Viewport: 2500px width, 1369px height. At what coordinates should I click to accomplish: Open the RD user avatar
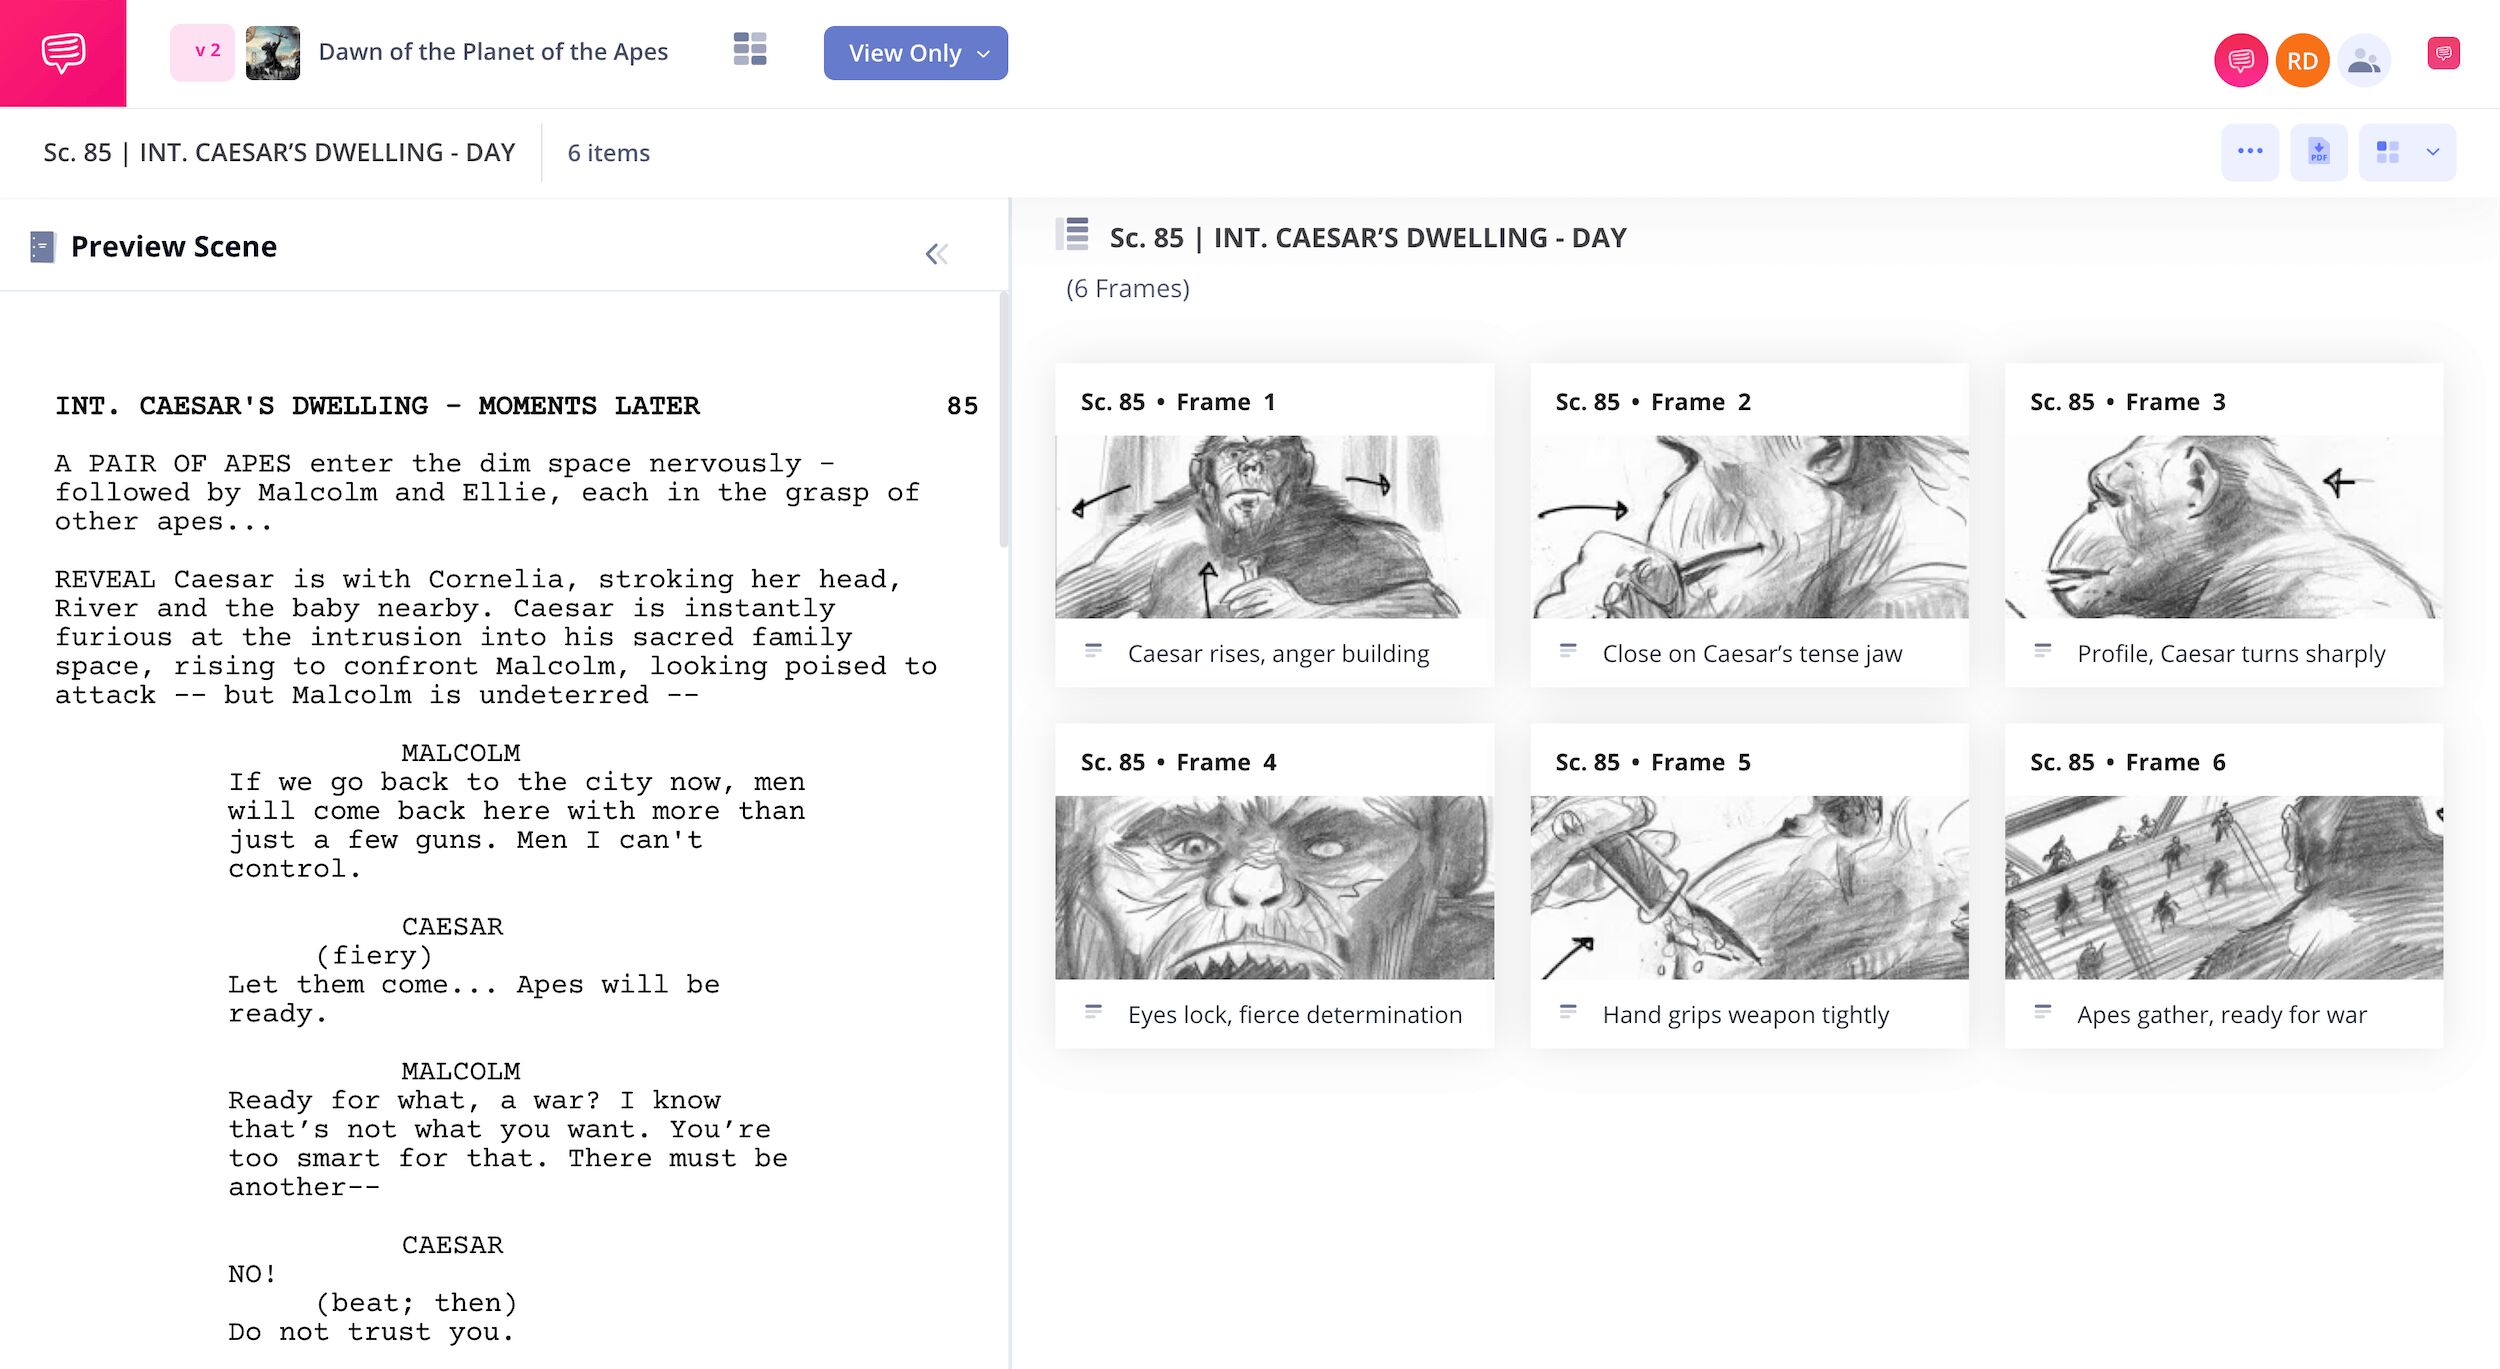2302,61
